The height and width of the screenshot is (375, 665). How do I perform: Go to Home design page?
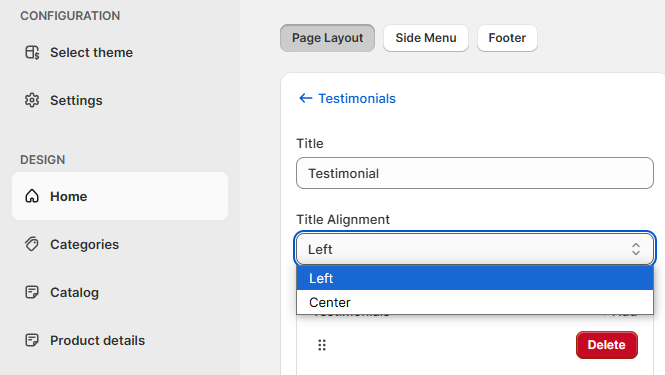120,196
